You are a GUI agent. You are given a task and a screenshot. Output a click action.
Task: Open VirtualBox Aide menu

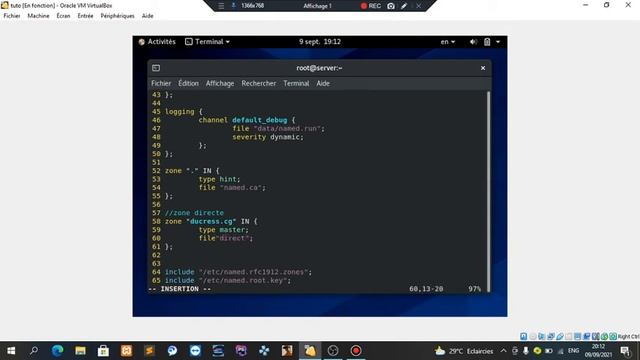[x=147, y=16]
